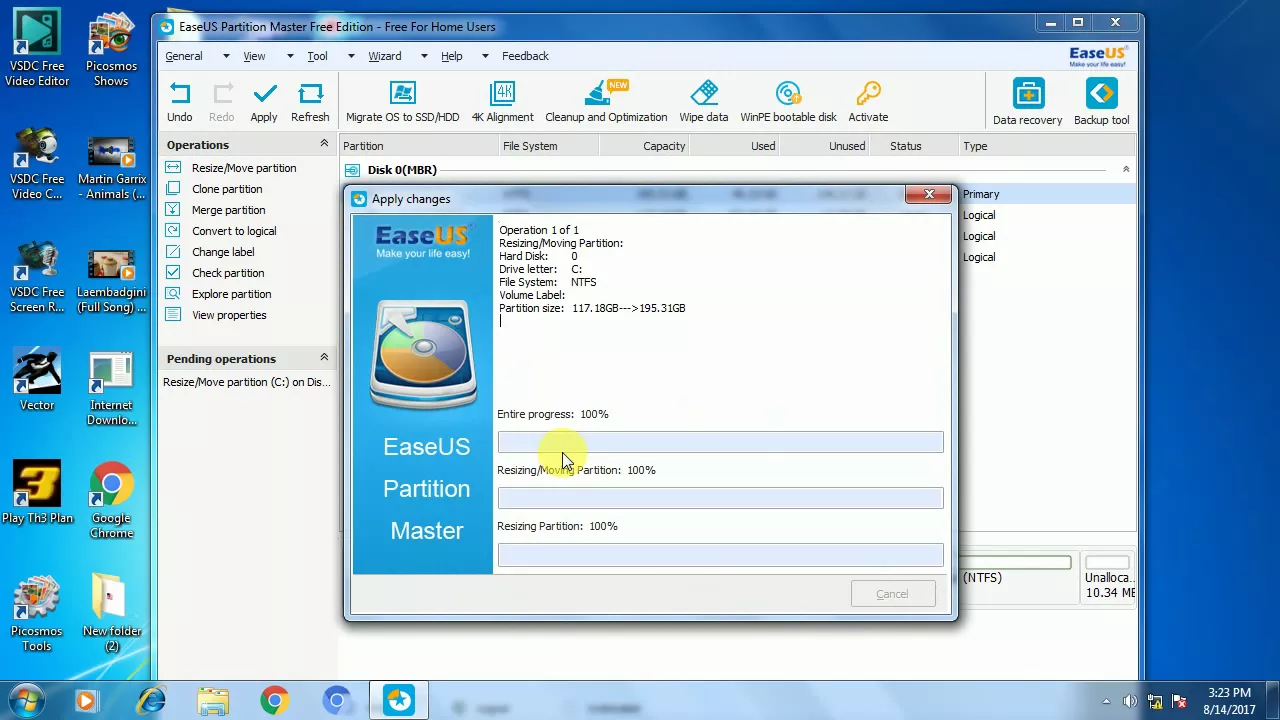The height and width of the screenshot is (720, 1280).
Task: Open Data recovery tool
Action: (x=1027, y=103)
